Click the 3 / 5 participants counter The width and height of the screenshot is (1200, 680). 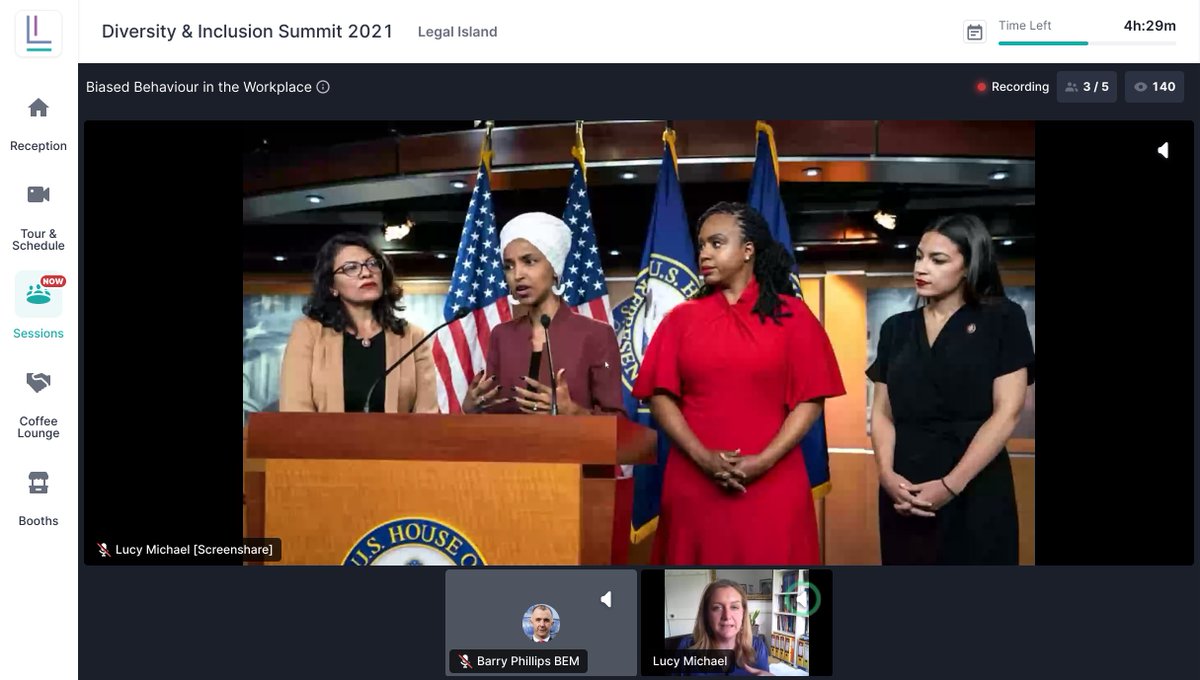(x=1086, y=87)
